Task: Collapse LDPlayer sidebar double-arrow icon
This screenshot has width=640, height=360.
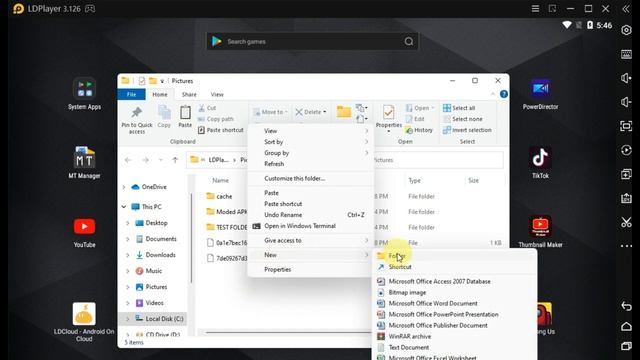Action: (626, 9)
